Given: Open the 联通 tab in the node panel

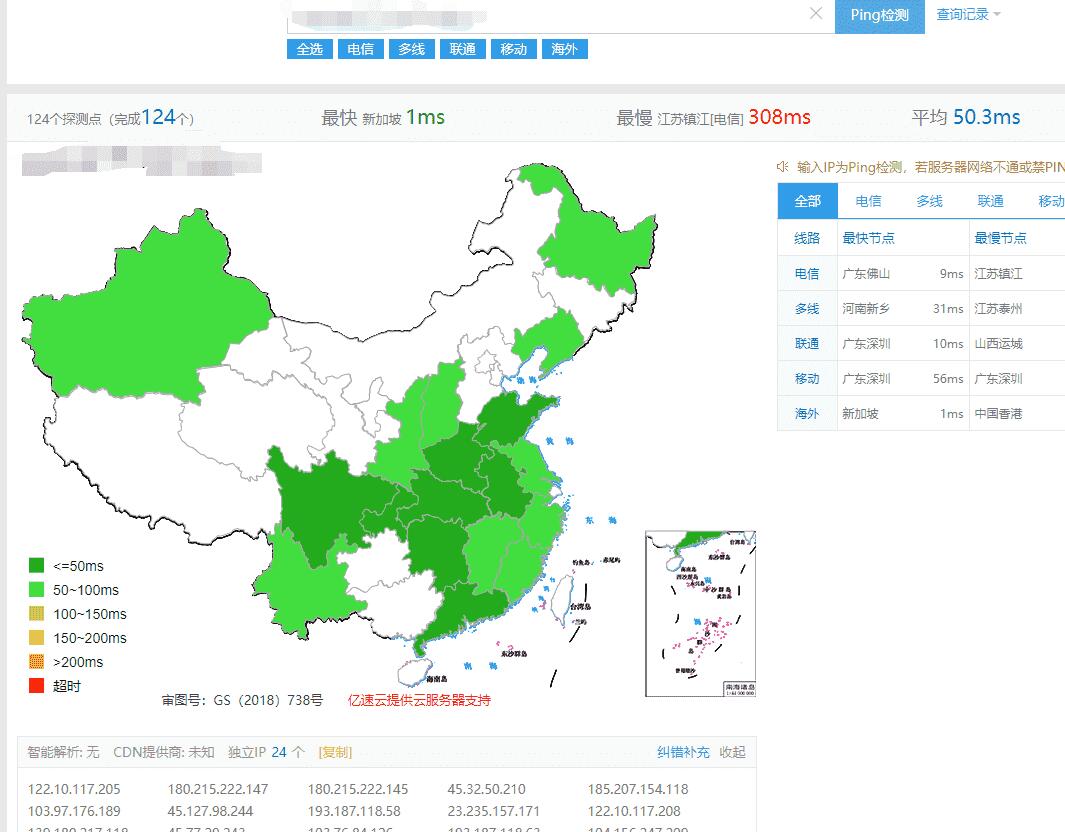Looking at the screenshot, I should [990, 201].
